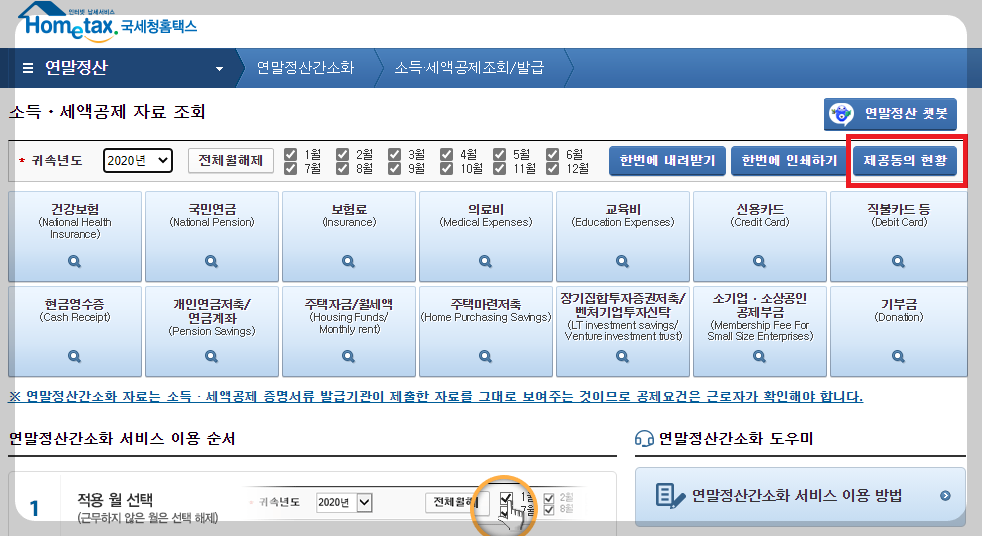Open 소득·세액공제조회/발급 breadcrumb tab
The height and width of the screenshot is (536, 982).
[x=469, y=68]
